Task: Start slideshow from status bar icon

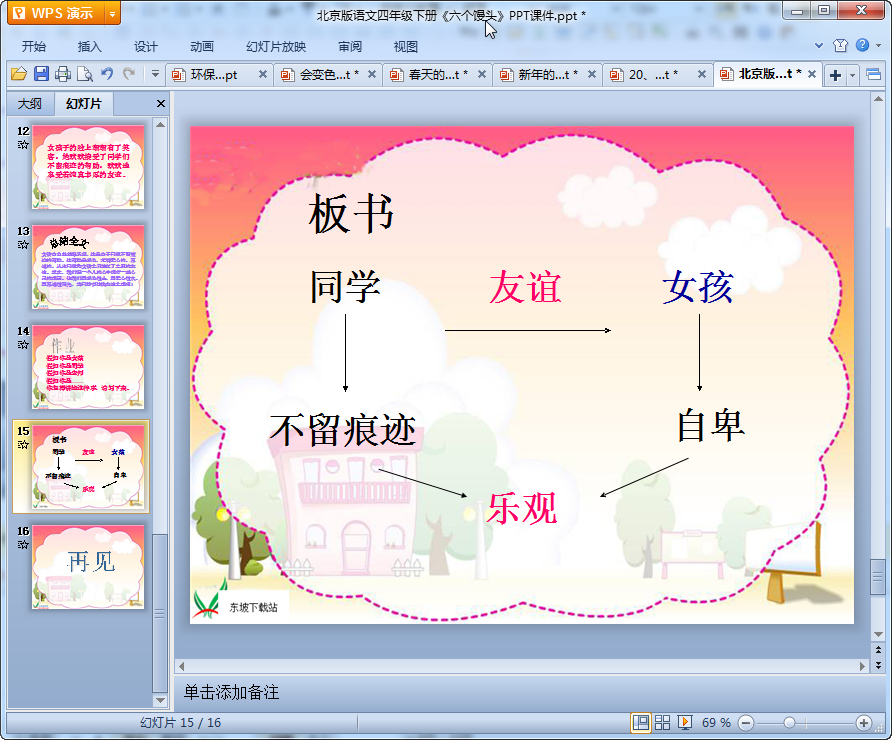Action: click(686, 722)
